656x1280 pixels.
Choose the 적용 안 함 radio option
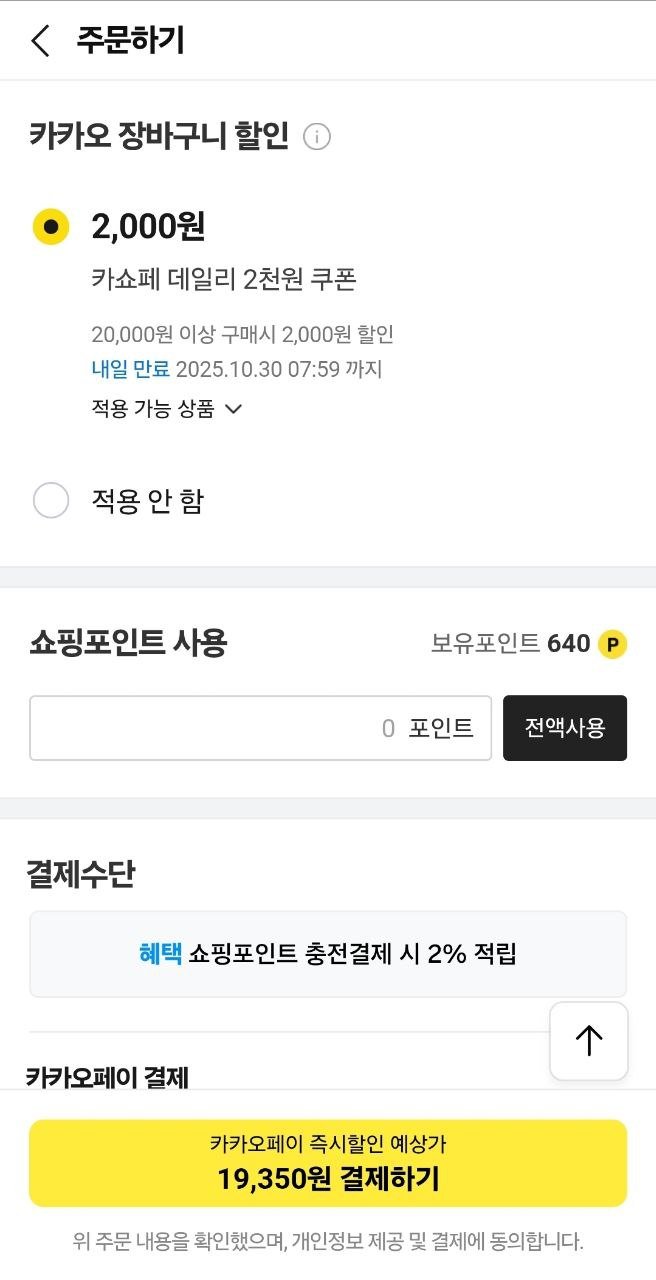point(51,500)
